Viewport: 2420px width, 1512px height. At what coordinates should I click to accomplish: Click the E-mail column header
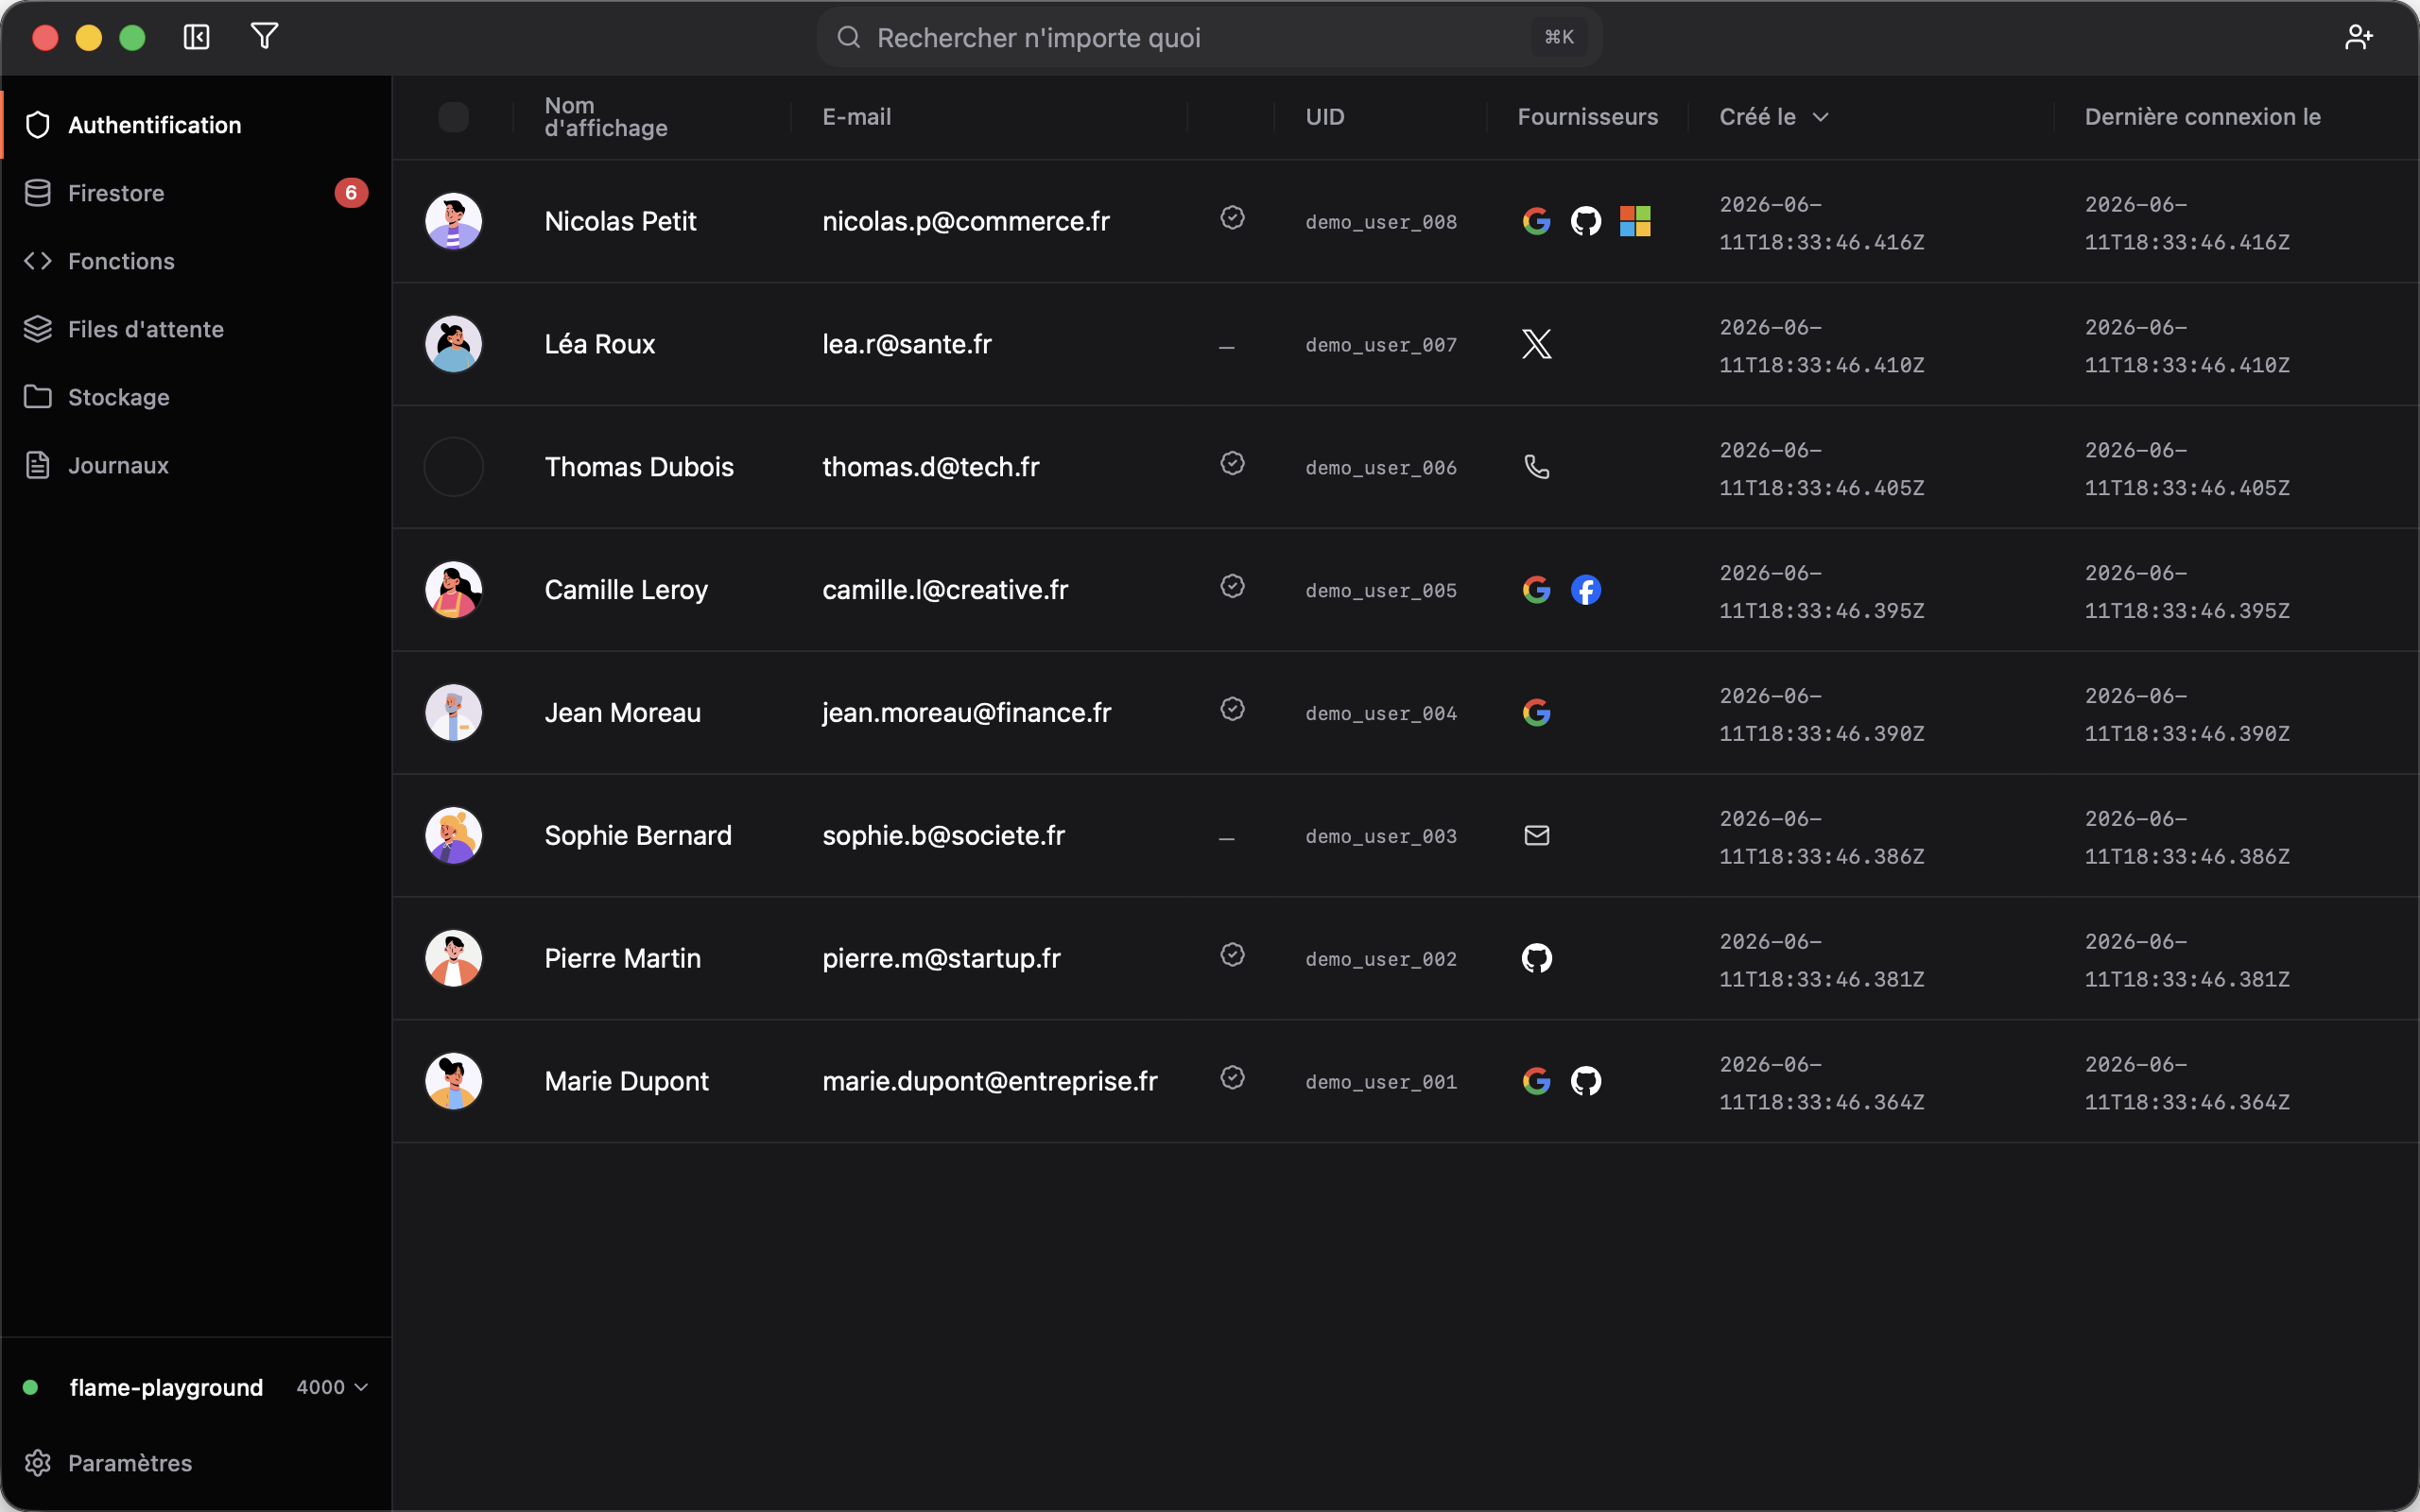click(857, 117)
